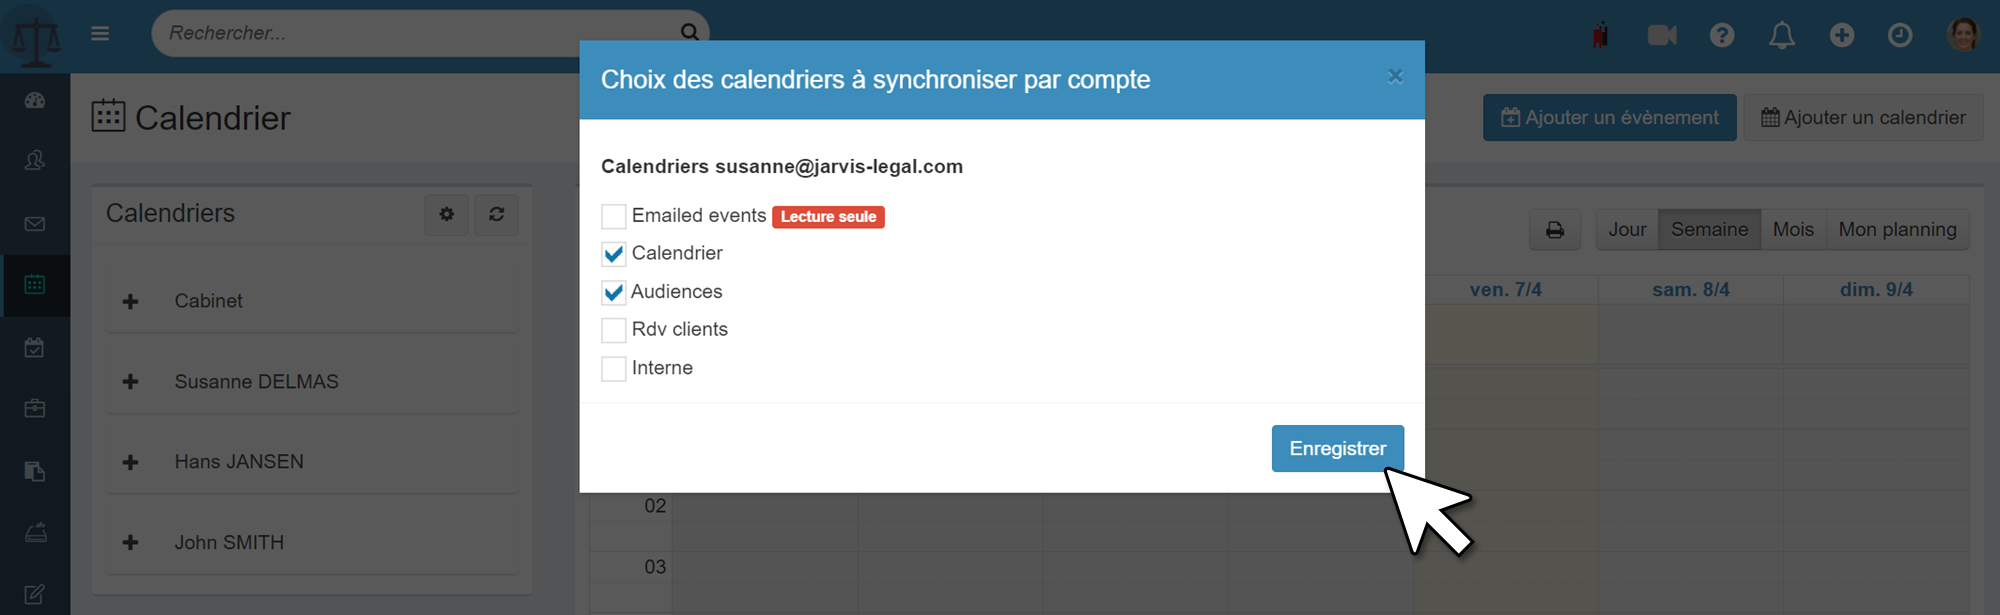Click the calendars settings gear icon
The image size is (2000, 615).
447,214
